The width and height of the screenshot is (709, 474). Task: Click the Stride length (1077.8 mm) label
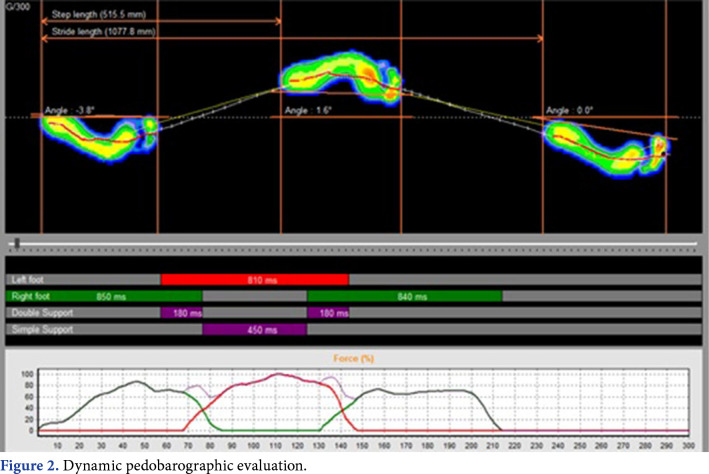point(104,32)
